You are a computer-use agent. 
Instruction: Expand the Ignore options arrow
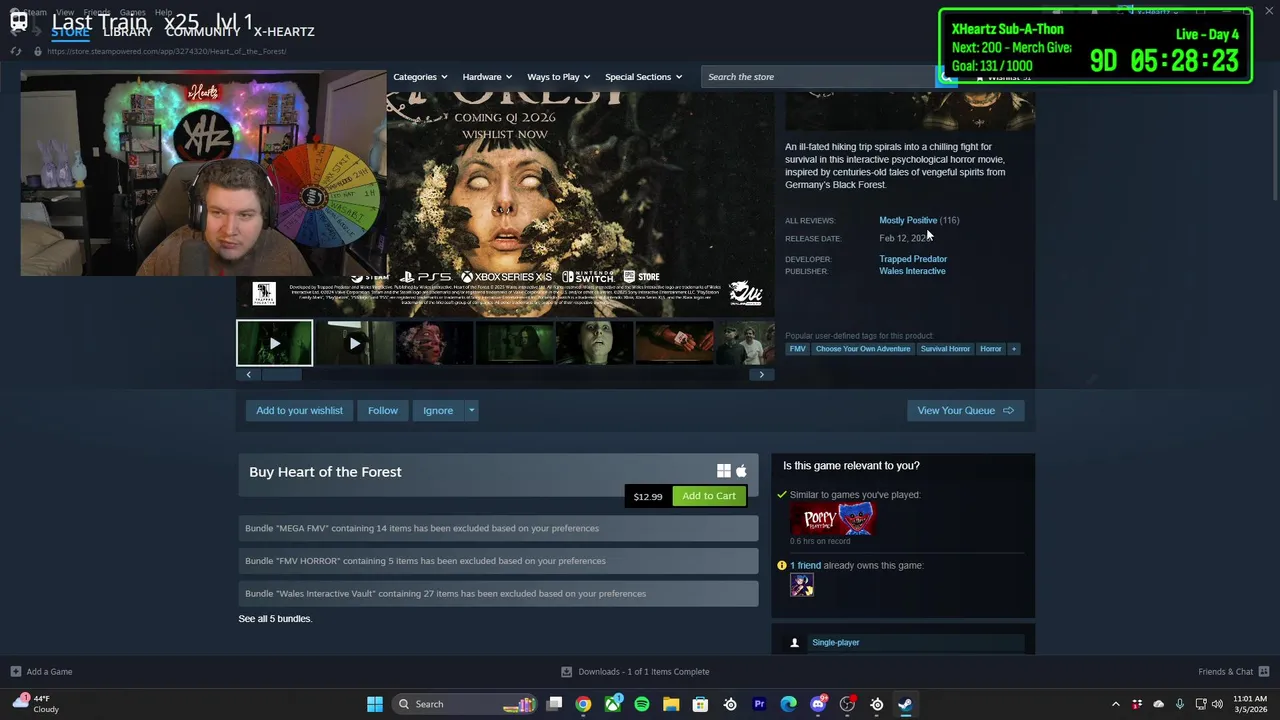pos(471,411)
